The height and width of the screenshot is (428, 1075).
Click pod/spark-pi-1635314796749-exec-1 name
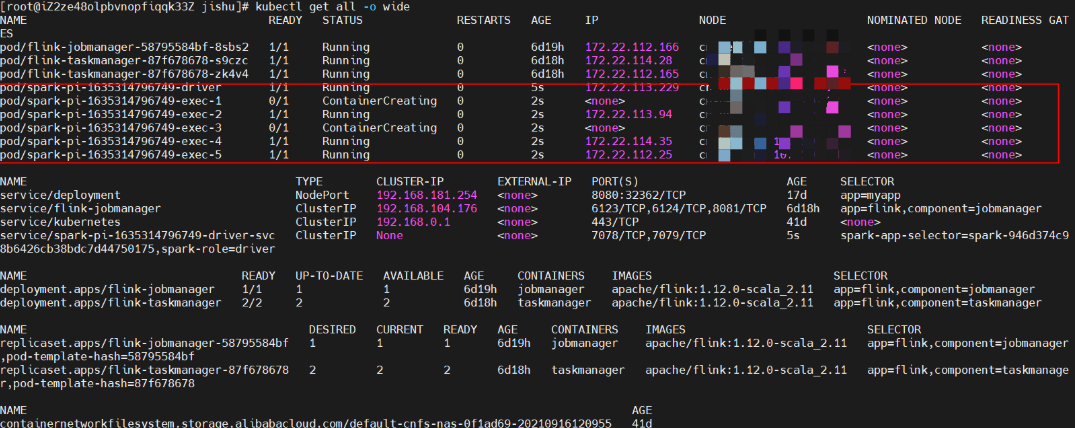pos(111,101)
